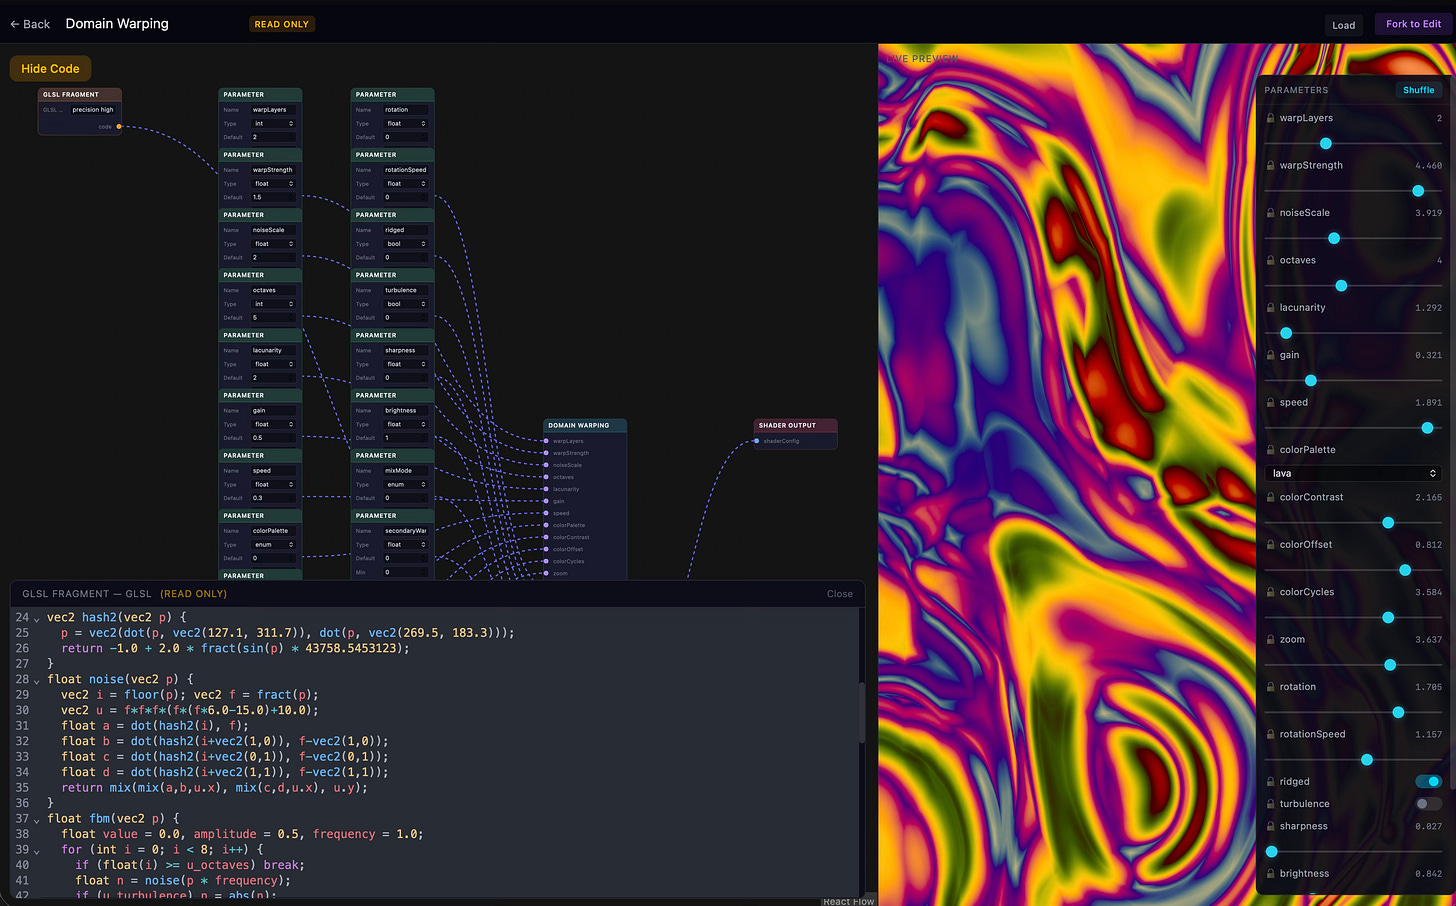Close the GLSL code panel
This screenshot has width=1456, height=906.
point(840,594)
